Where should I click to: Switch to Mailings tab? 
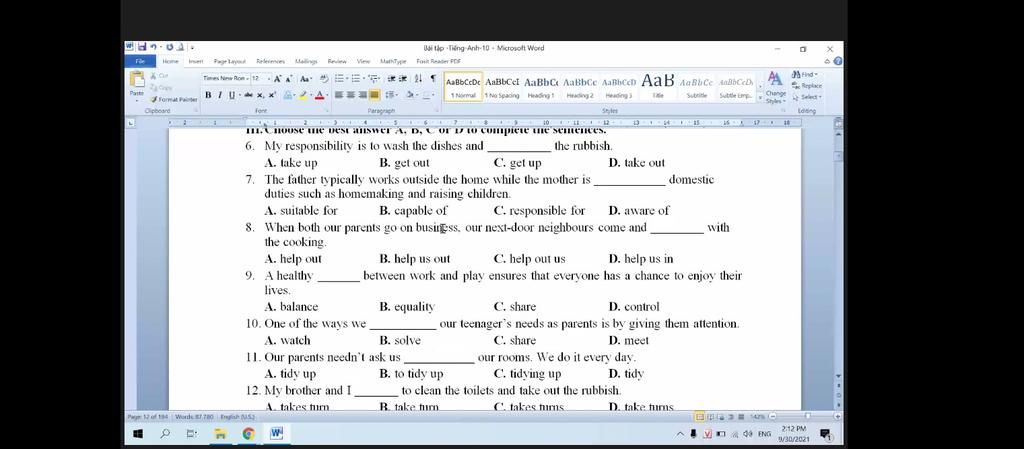coord(306,61)
